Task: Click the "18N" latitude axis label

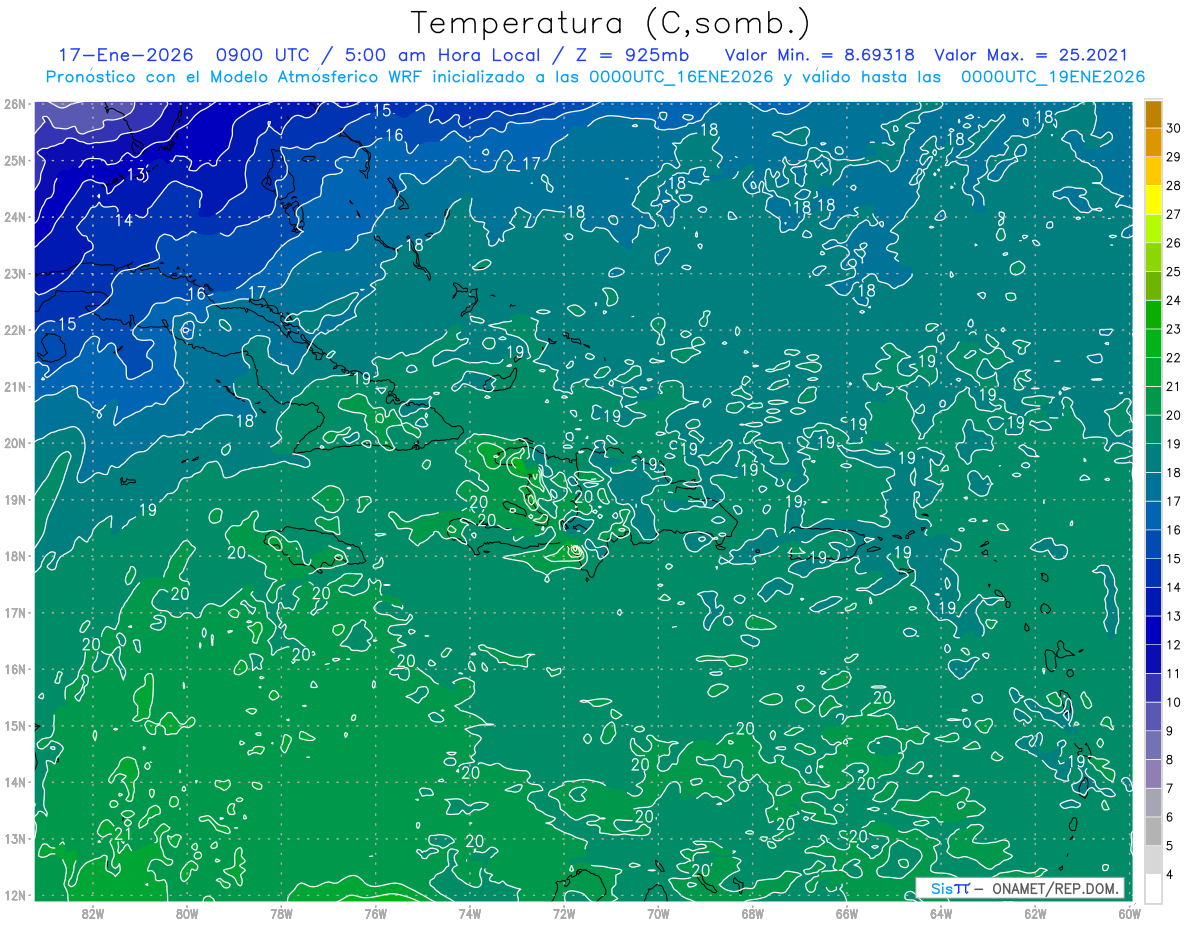Action: click(14, 556)
